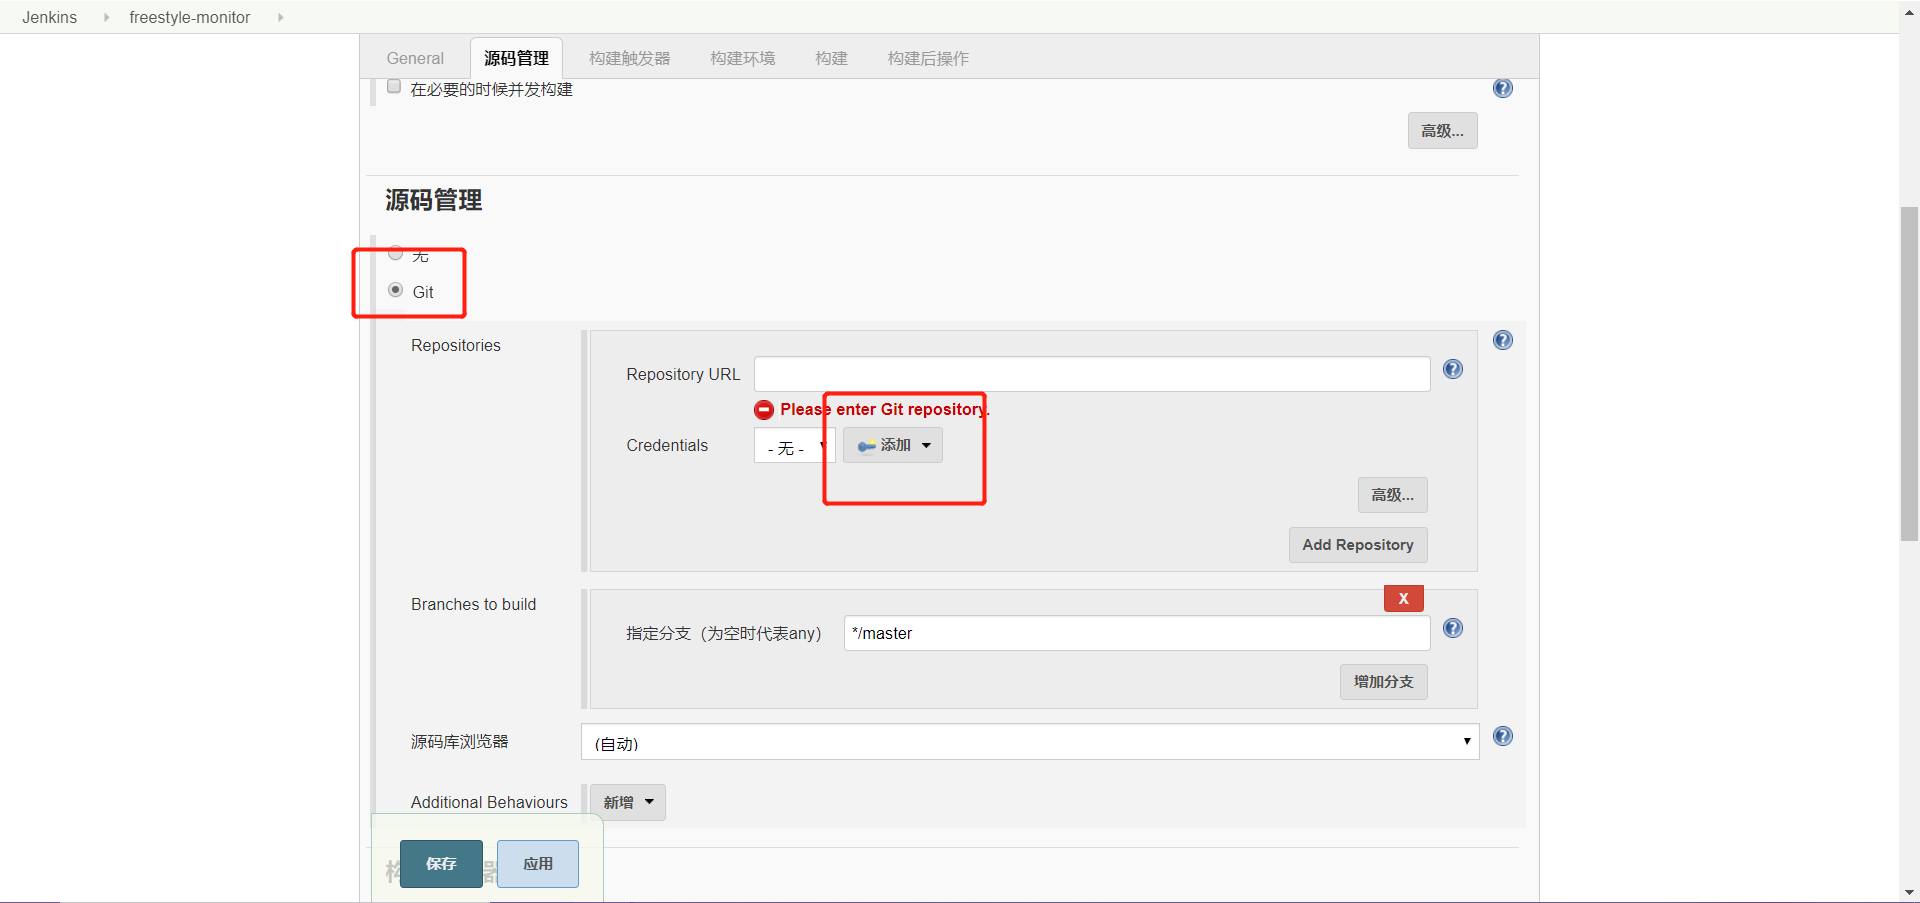Click the X to remove the branch entry

point(1403,598)
